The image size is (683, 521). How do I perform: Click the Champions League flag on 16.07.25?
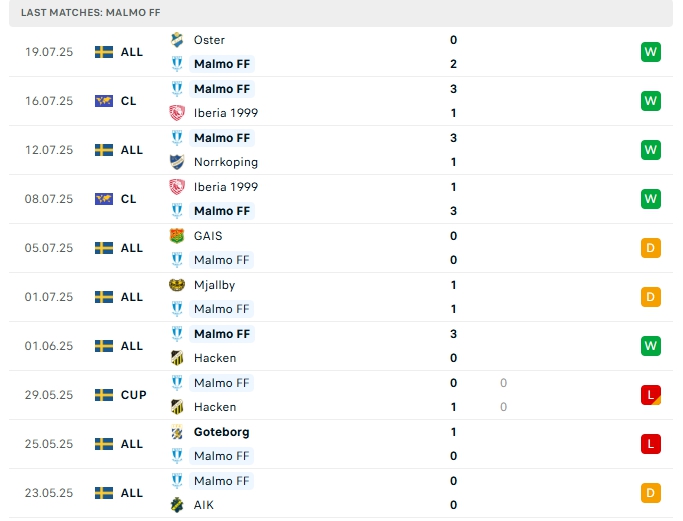(x=104, y=101)
